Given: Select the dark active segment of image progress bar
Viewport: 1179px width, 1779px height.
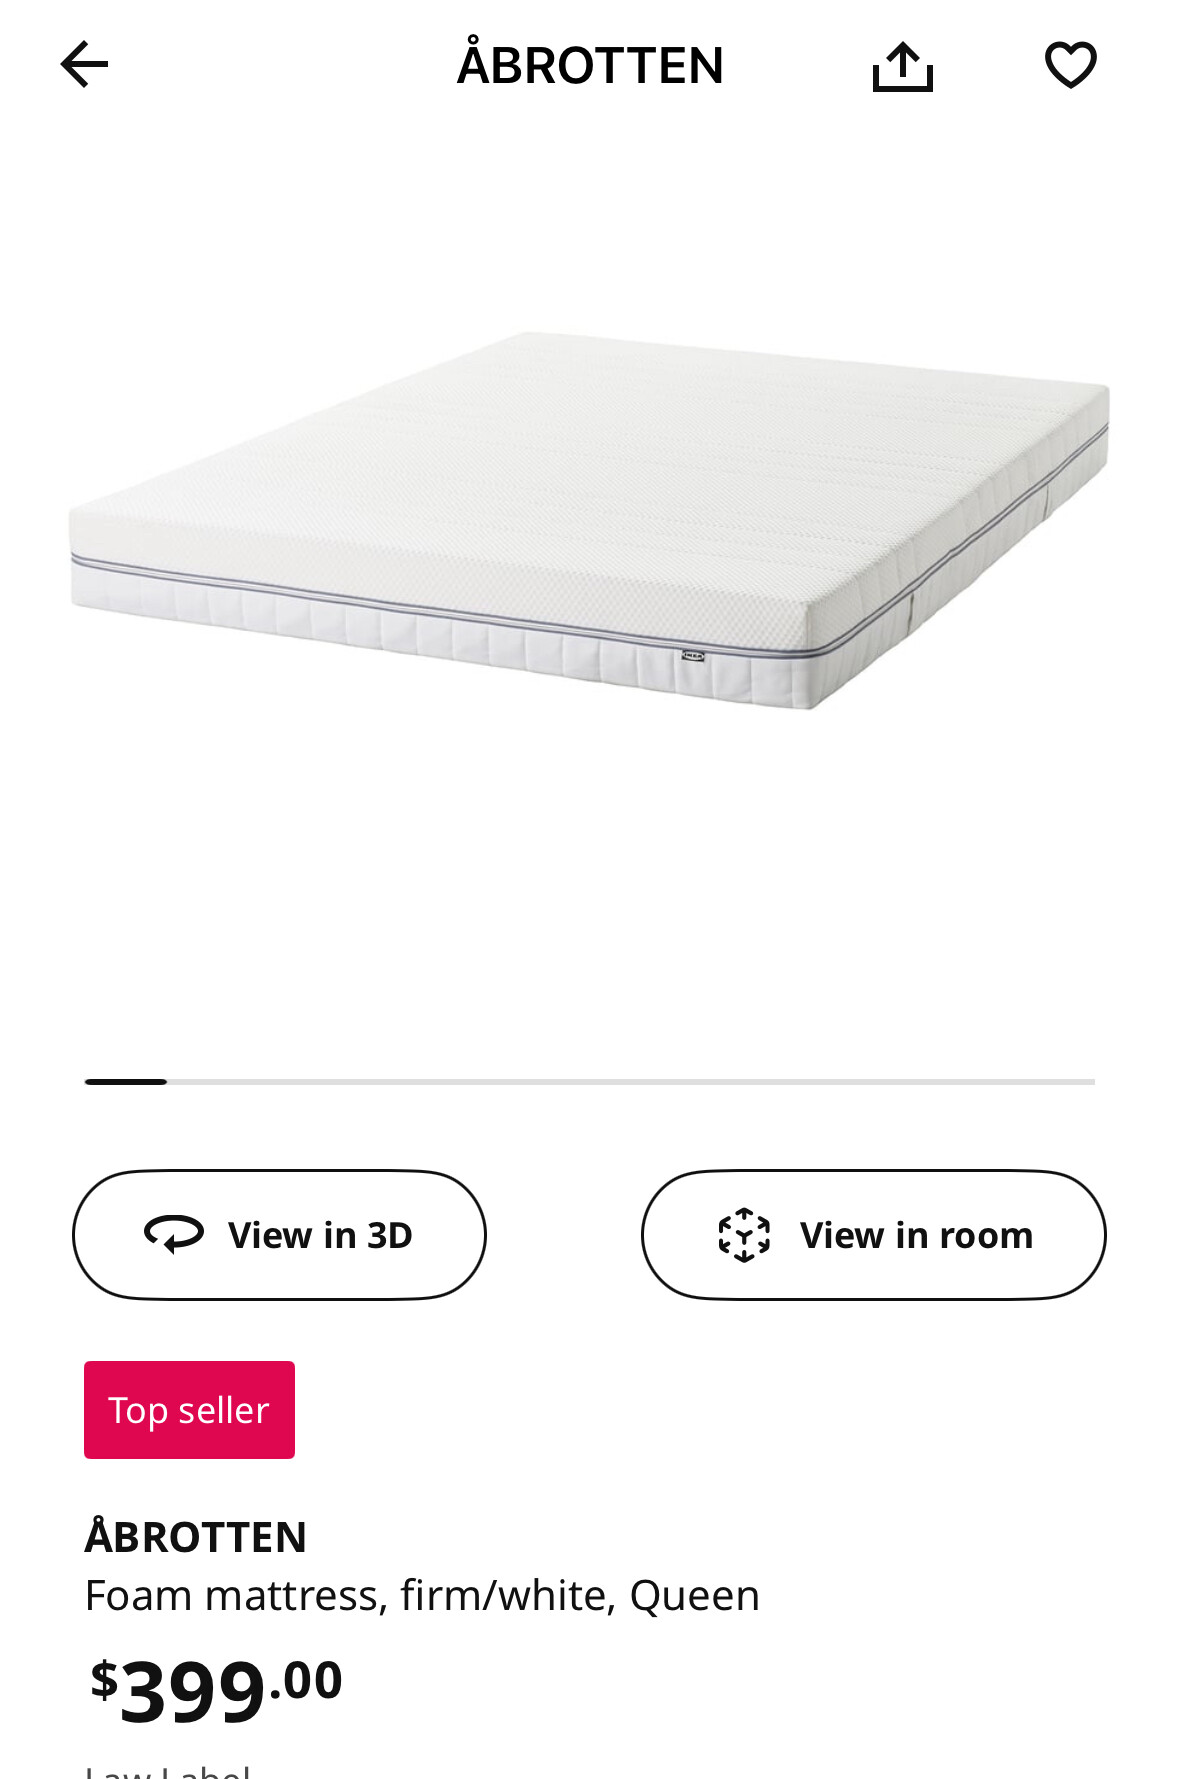Looking at the screenshot, I should pos(126,1082).
